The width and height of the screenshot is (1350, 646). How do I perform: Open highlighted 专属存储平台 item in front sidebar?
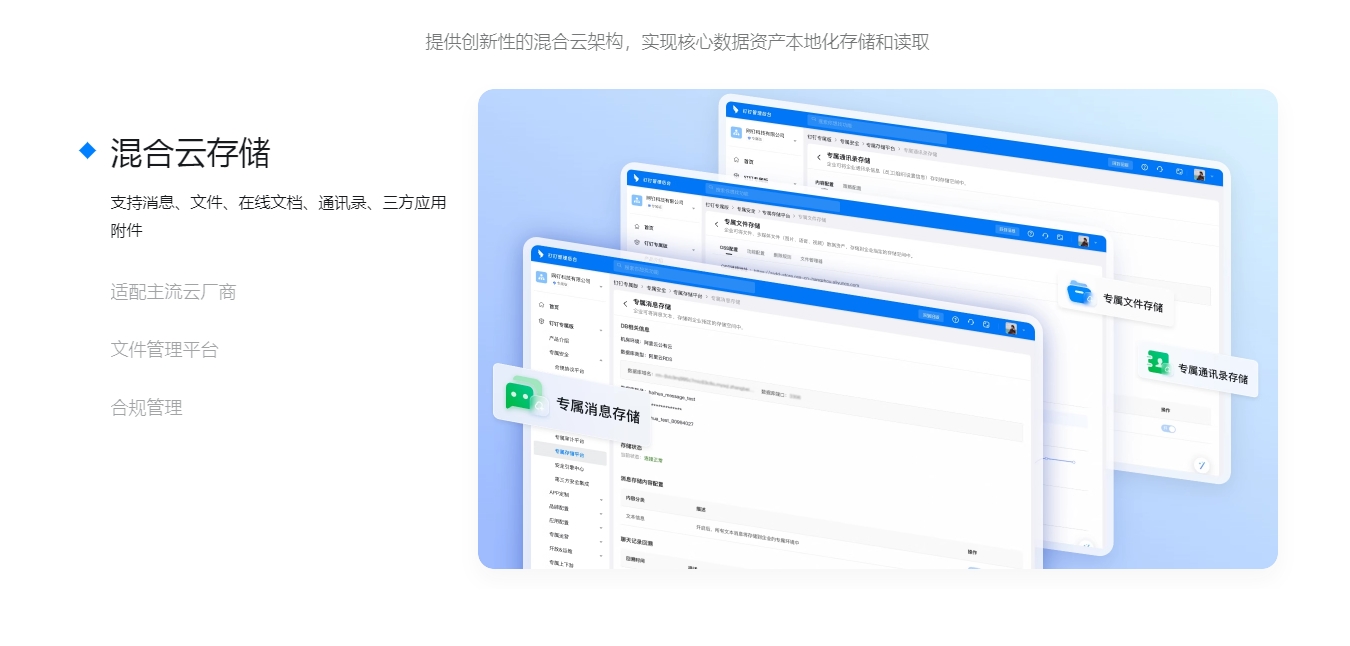570,453
